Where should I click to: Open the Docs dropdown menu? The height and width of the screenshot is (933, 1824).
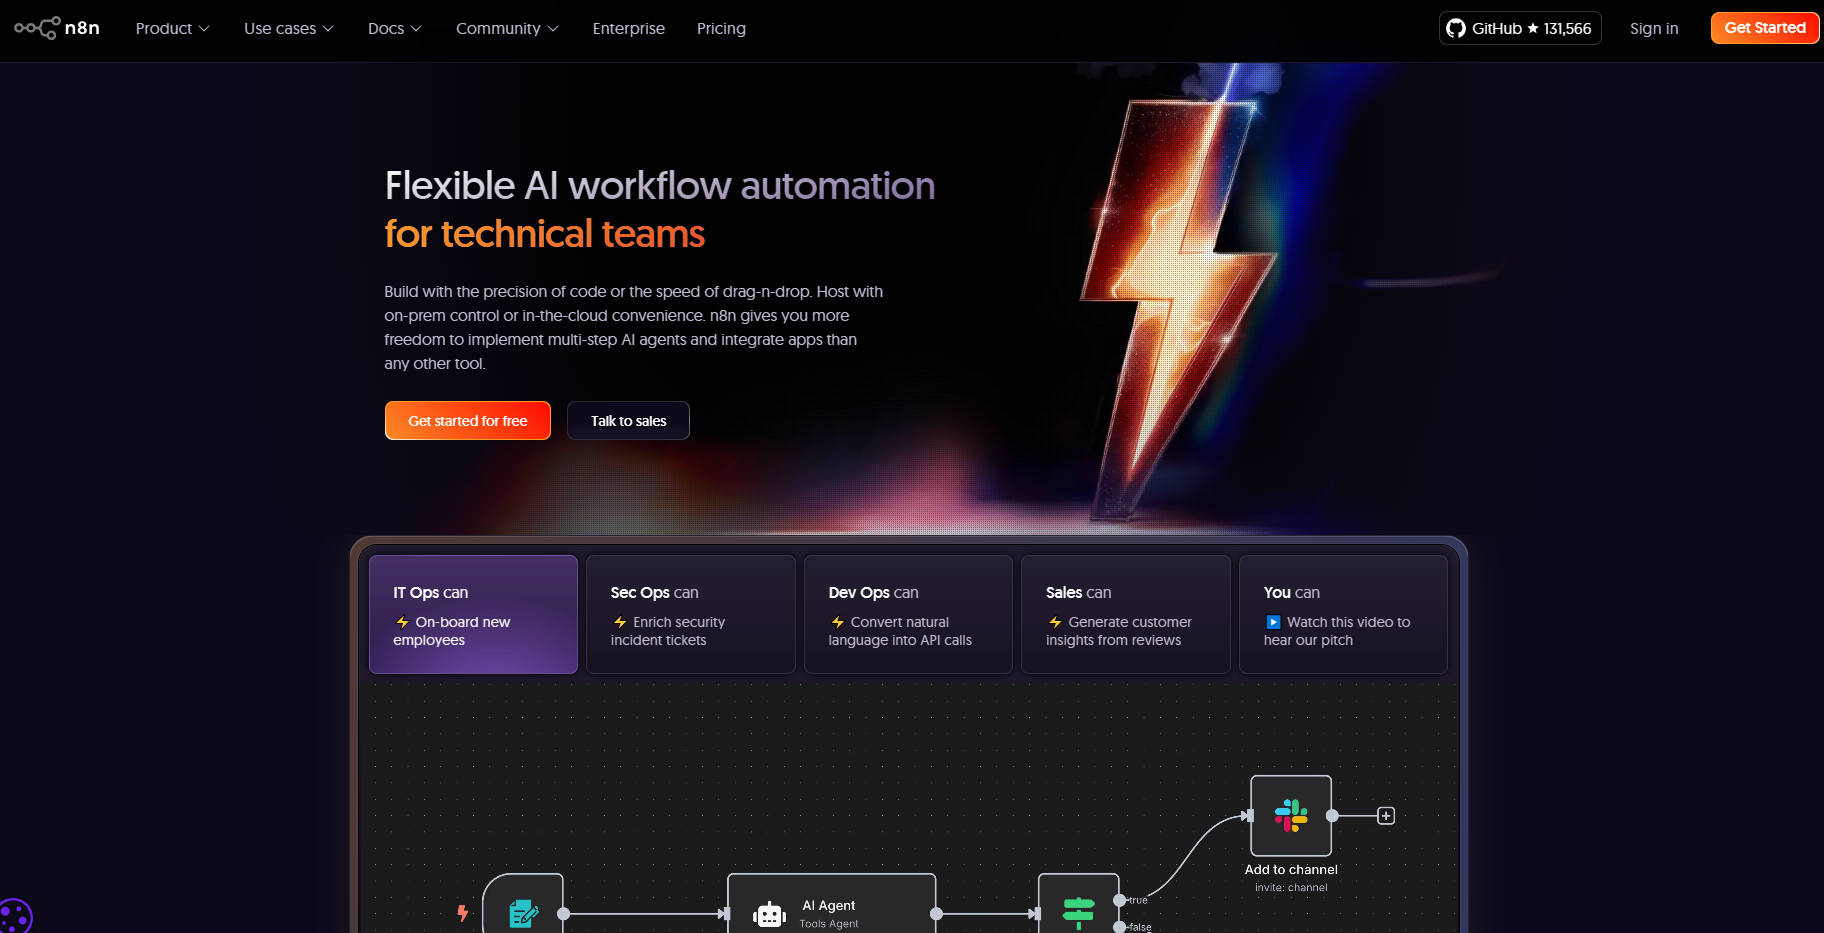click(394, 28)
